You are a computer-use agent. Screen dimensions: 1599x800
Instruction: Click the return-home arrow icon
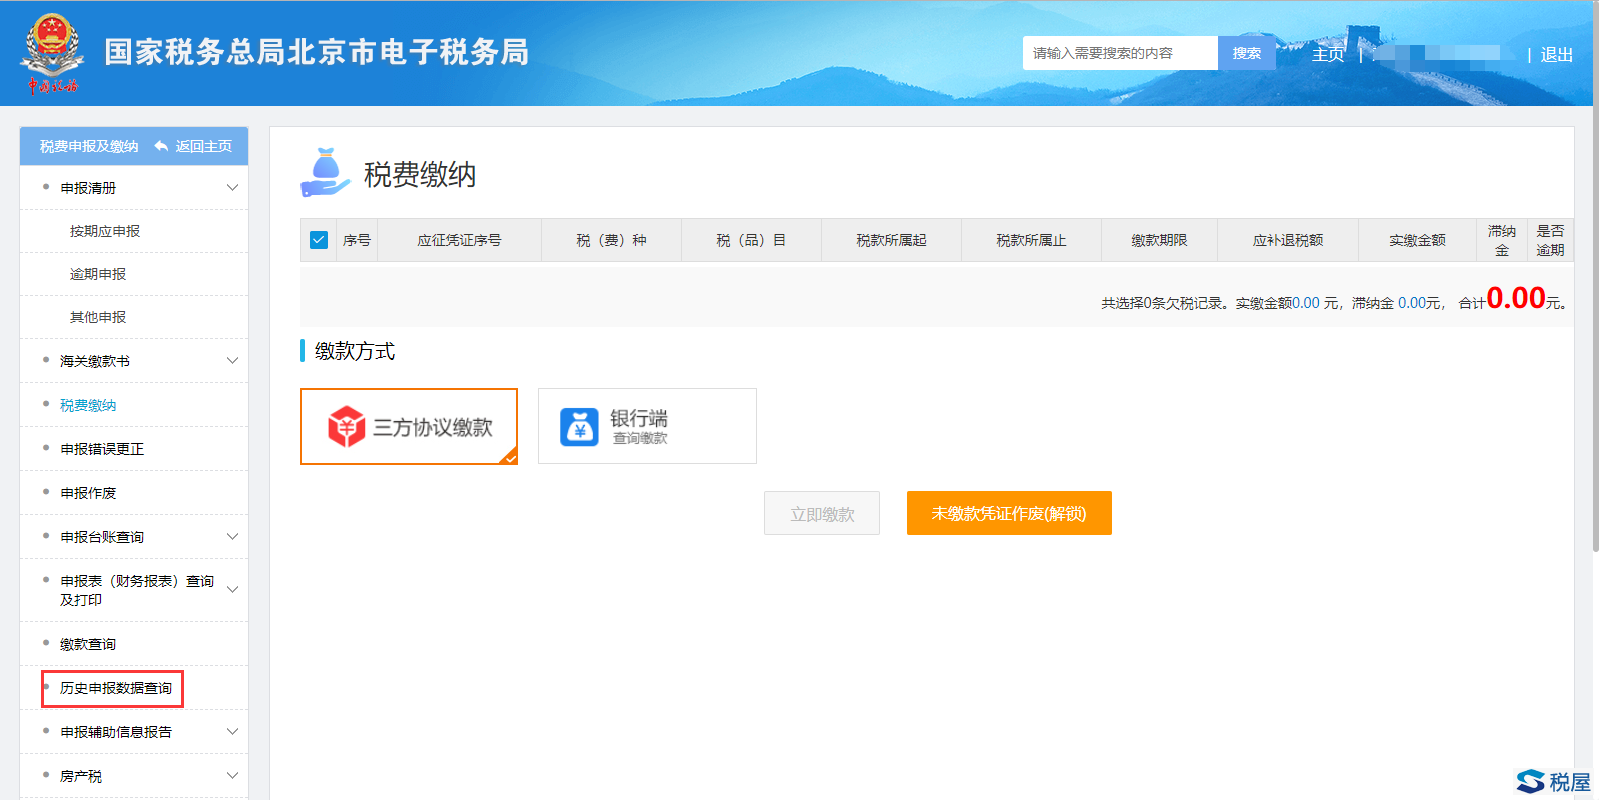161,146
